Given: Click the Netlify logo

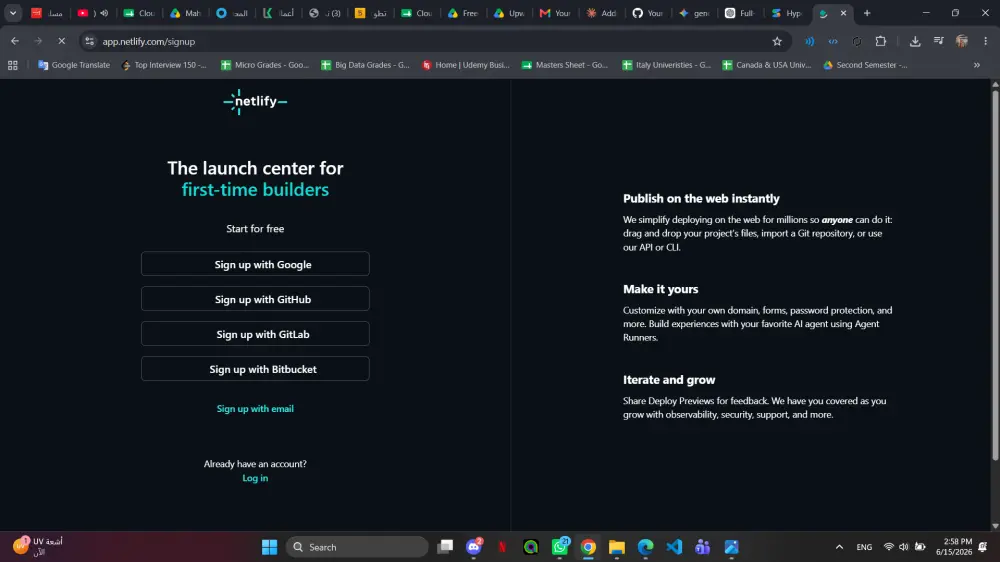Looking at the screenshot, I should click(x=255, y=101).
